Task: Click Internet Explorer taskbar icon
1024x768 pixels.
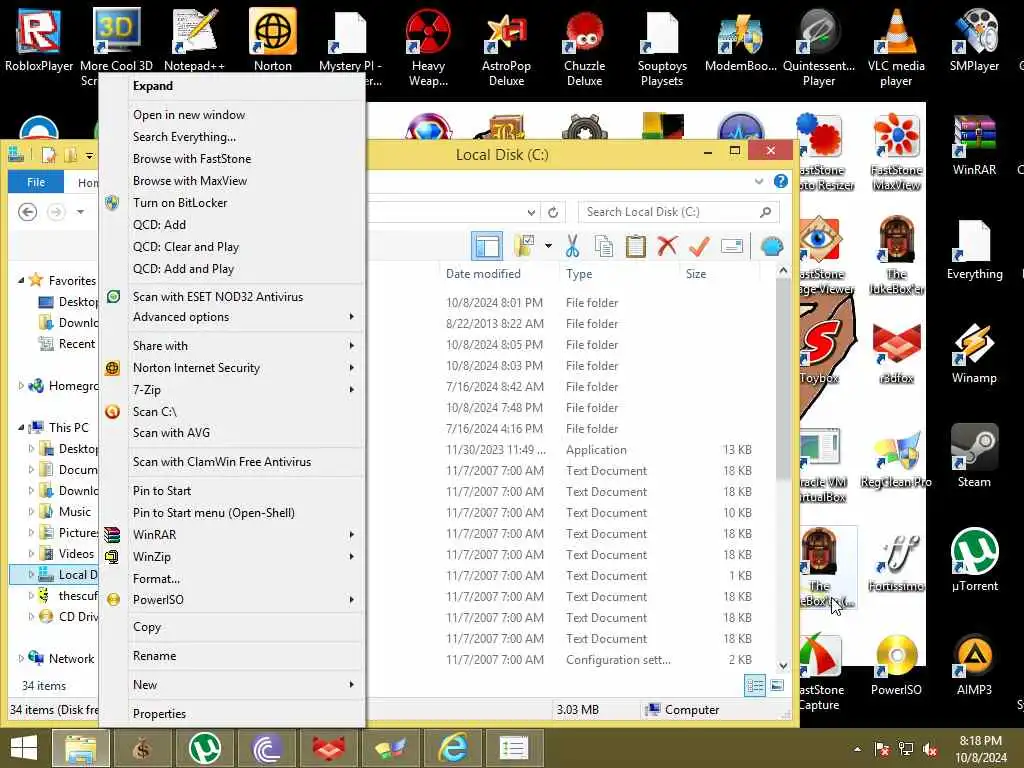Action: (452, 748)
